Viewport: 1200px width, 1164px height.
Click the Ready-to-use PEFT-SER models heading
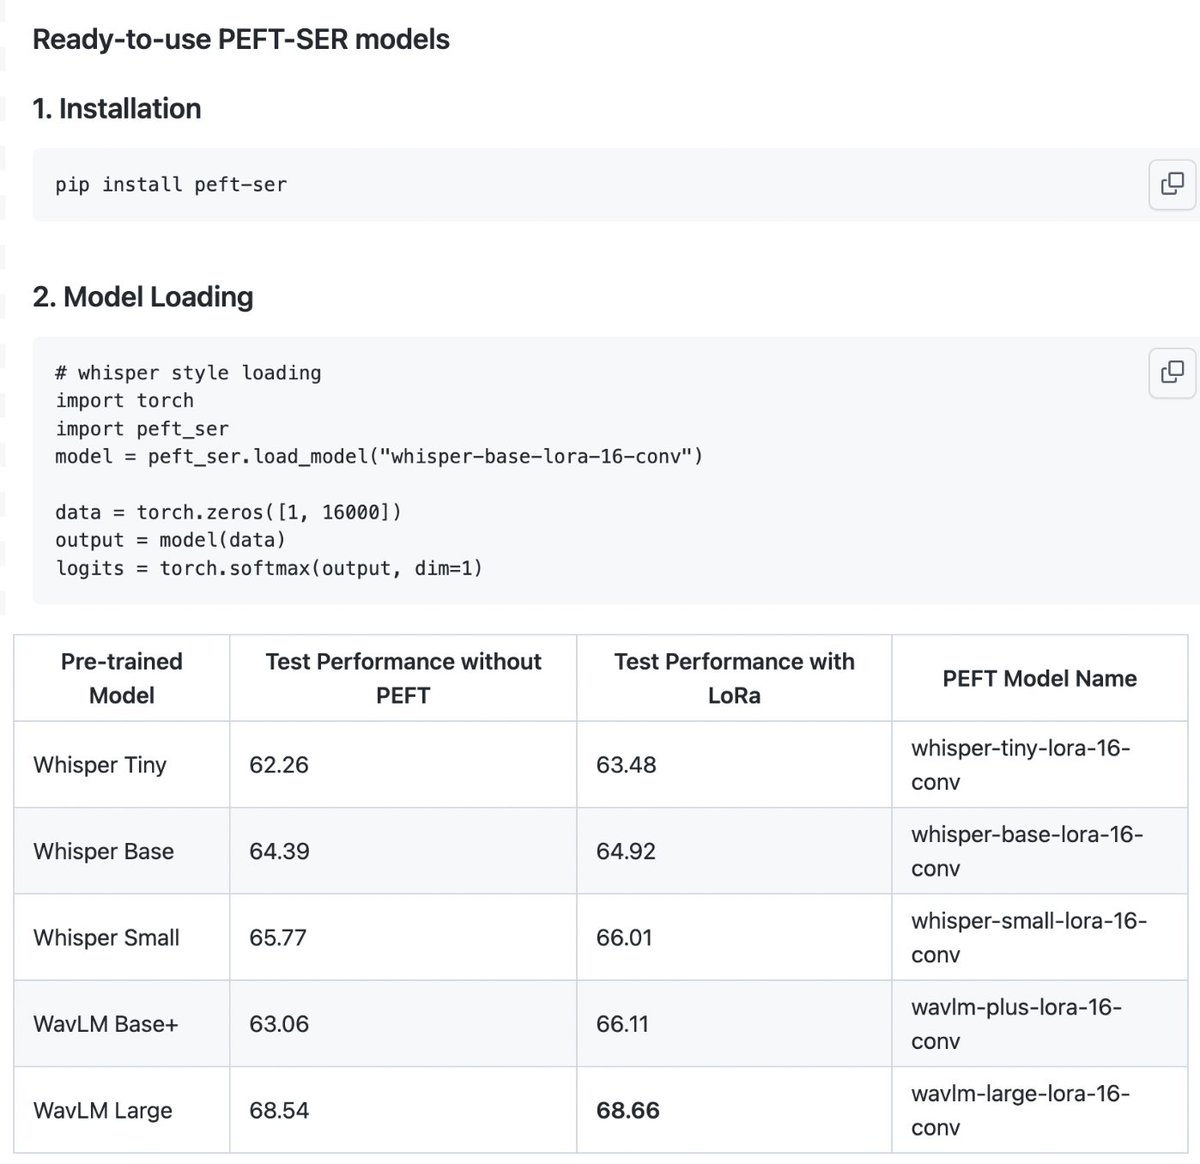pos(240,40)
